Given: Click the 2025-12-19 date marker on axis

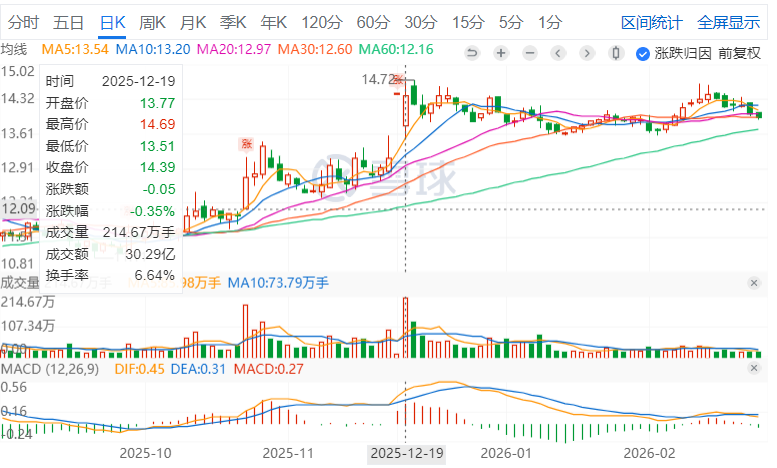Looking at the screenshot, I should (407, 453).
